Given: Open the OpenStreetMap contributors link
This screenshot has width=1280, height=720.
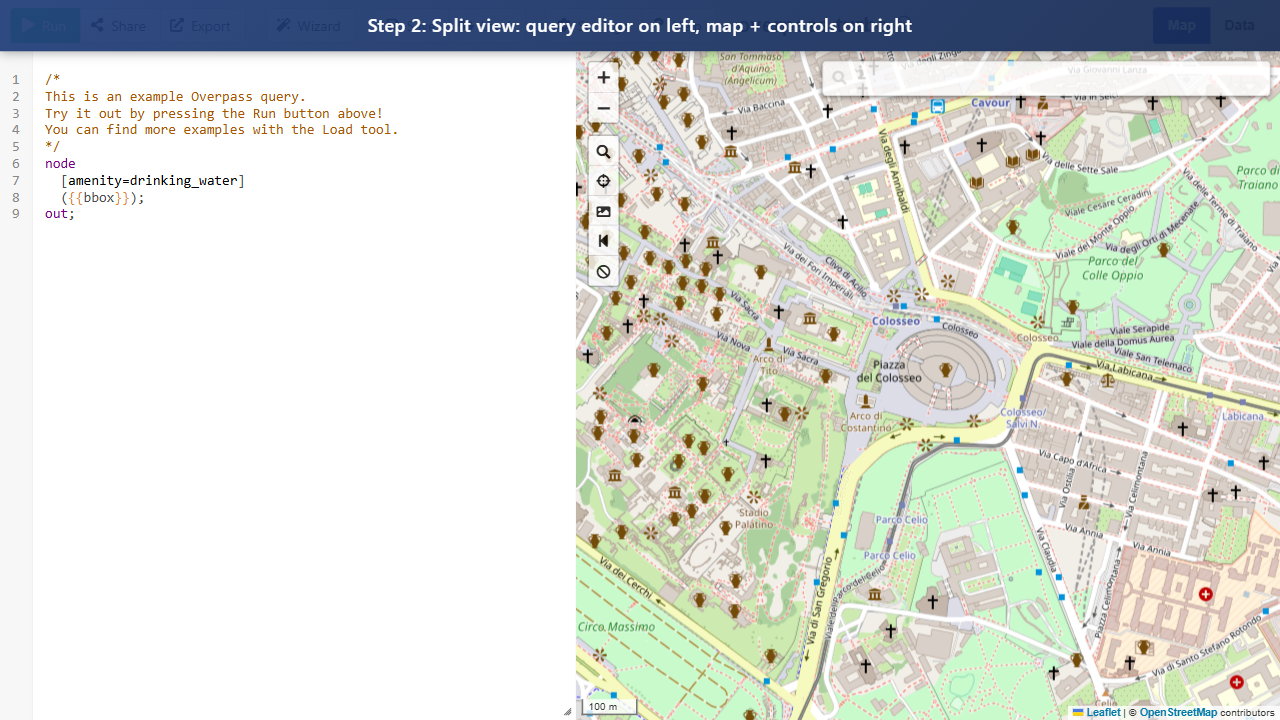Looking at the screenshot, I should (1178, 712).
